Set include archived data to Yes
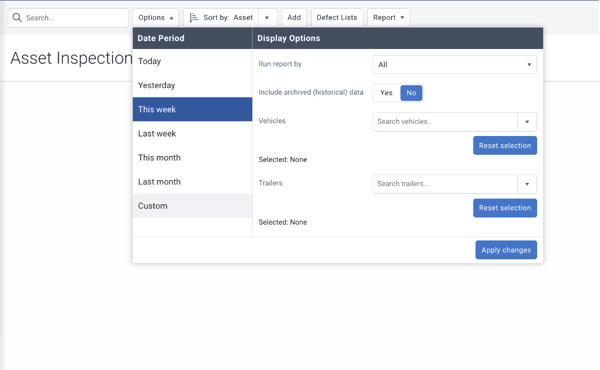The height and width of the screenshot is (370, 600). click(386, 93)
